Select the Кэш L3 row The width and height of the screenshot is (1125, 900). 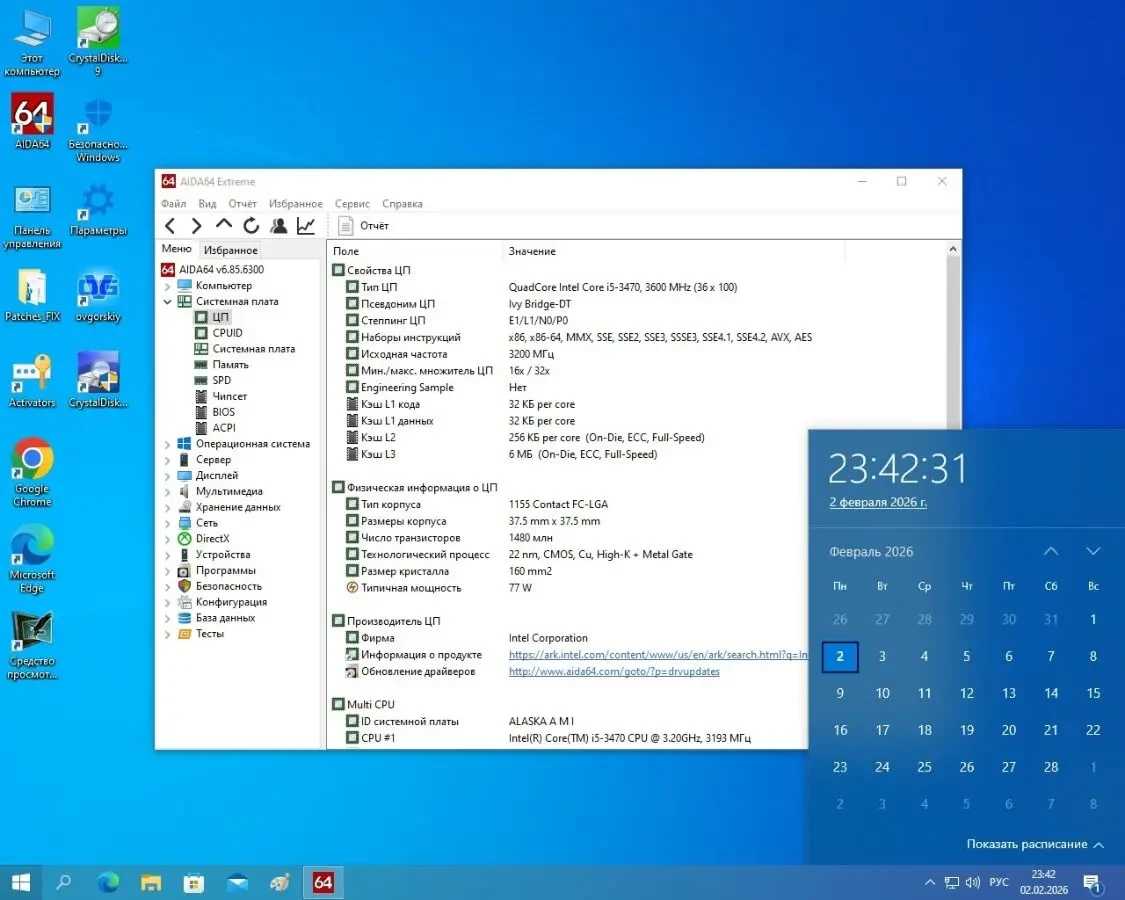577,454
